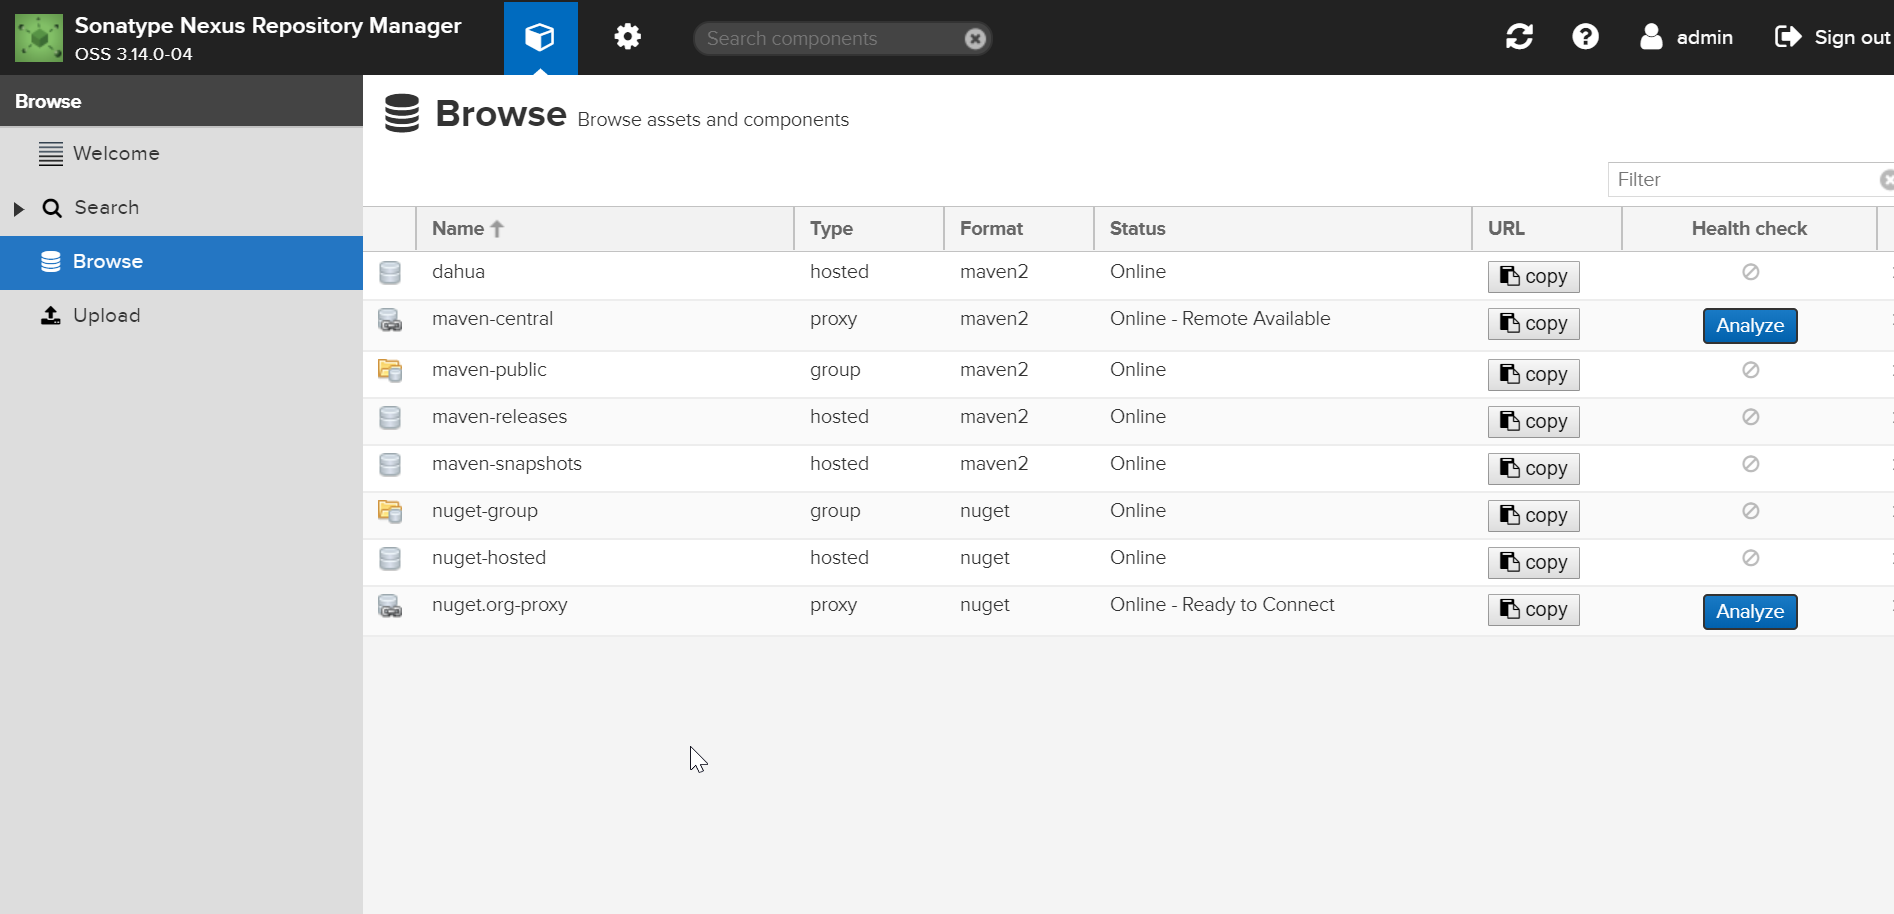Click nuget-hosted health check unavailable icon
Viewport: 1894px width, 914px height.
point(1750,558)
